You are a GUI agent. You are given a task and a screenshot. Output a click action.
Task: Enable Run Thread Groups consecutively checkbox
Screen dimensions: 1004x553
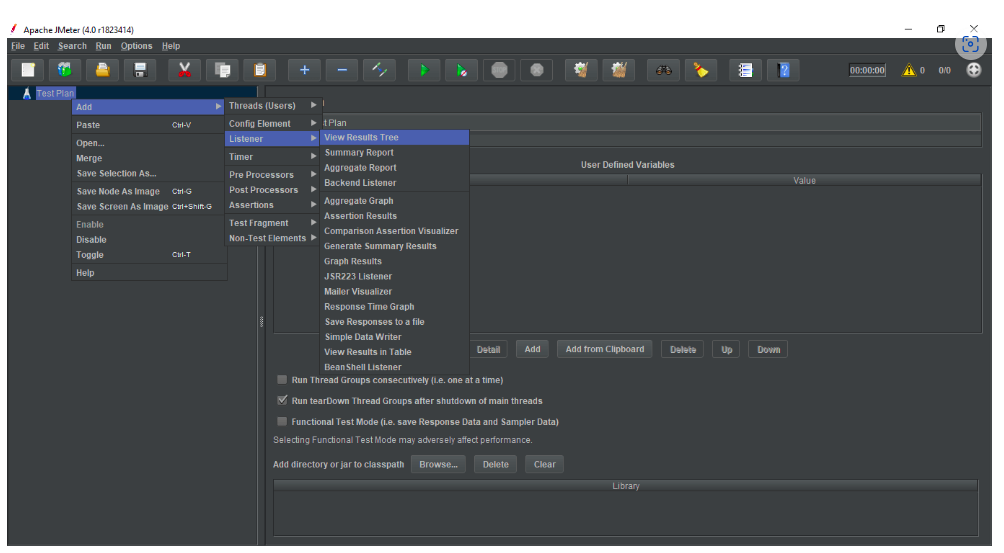[282, 380]
